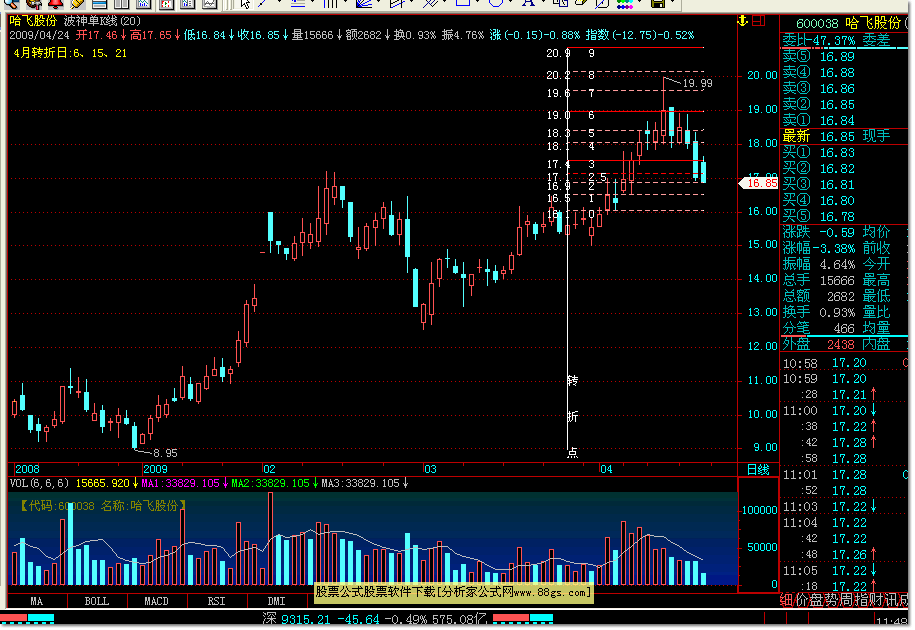
Task: Click the 总手 15666 volume row
Action: tap(818, 281)
